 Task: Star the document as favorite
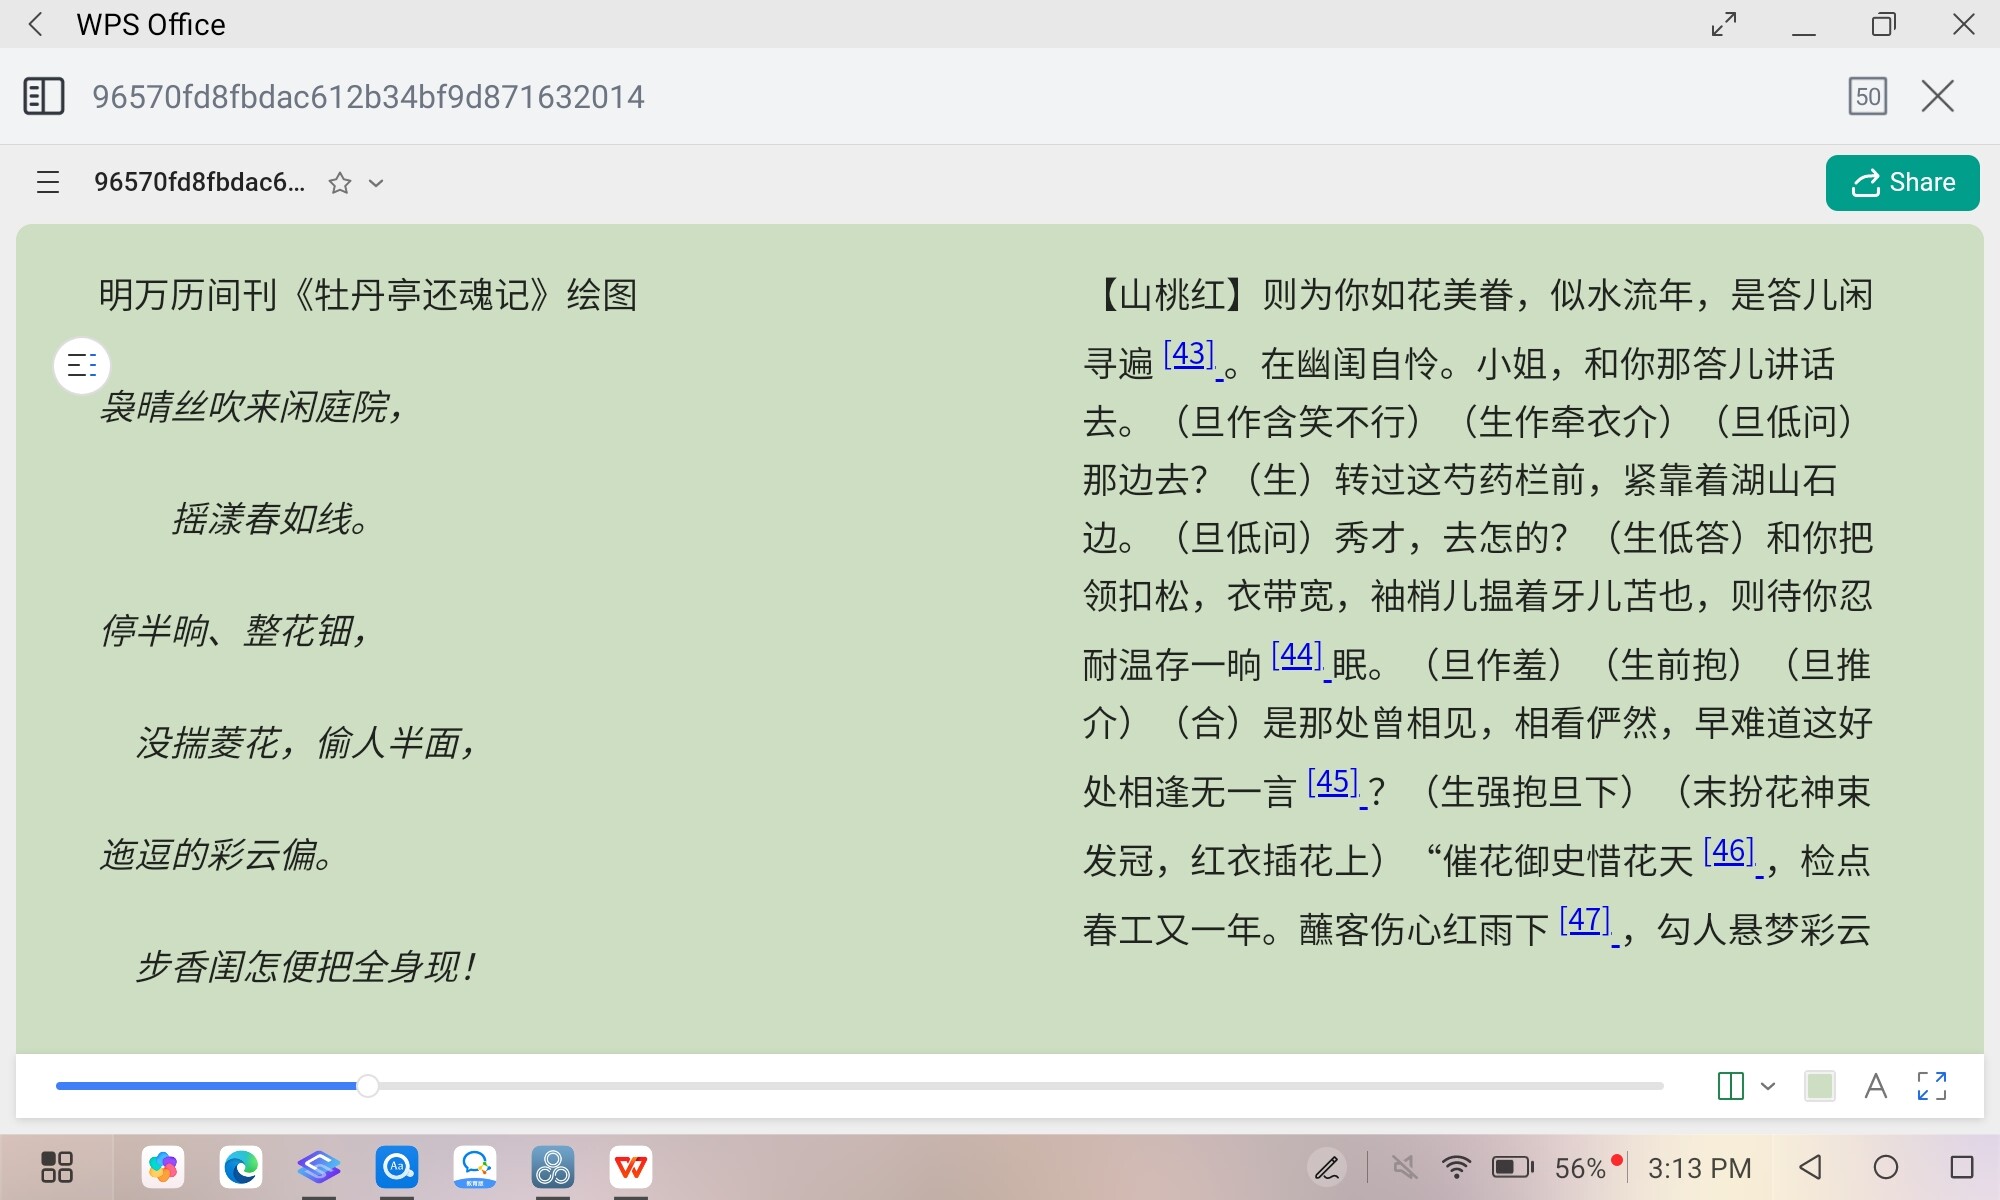340,183
